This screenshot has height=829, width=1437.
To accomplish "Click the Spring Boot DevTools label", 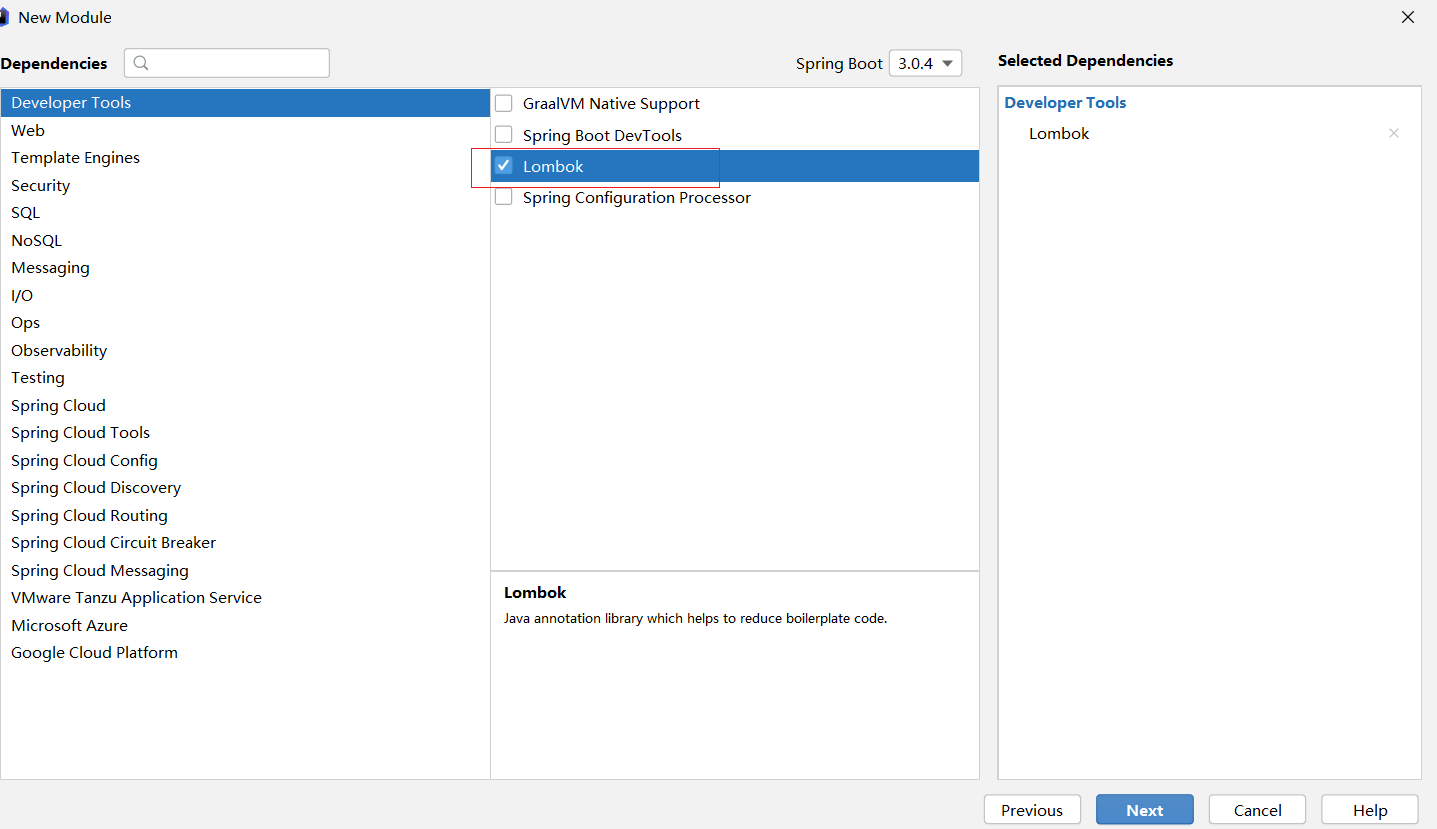I will (602, 135).
